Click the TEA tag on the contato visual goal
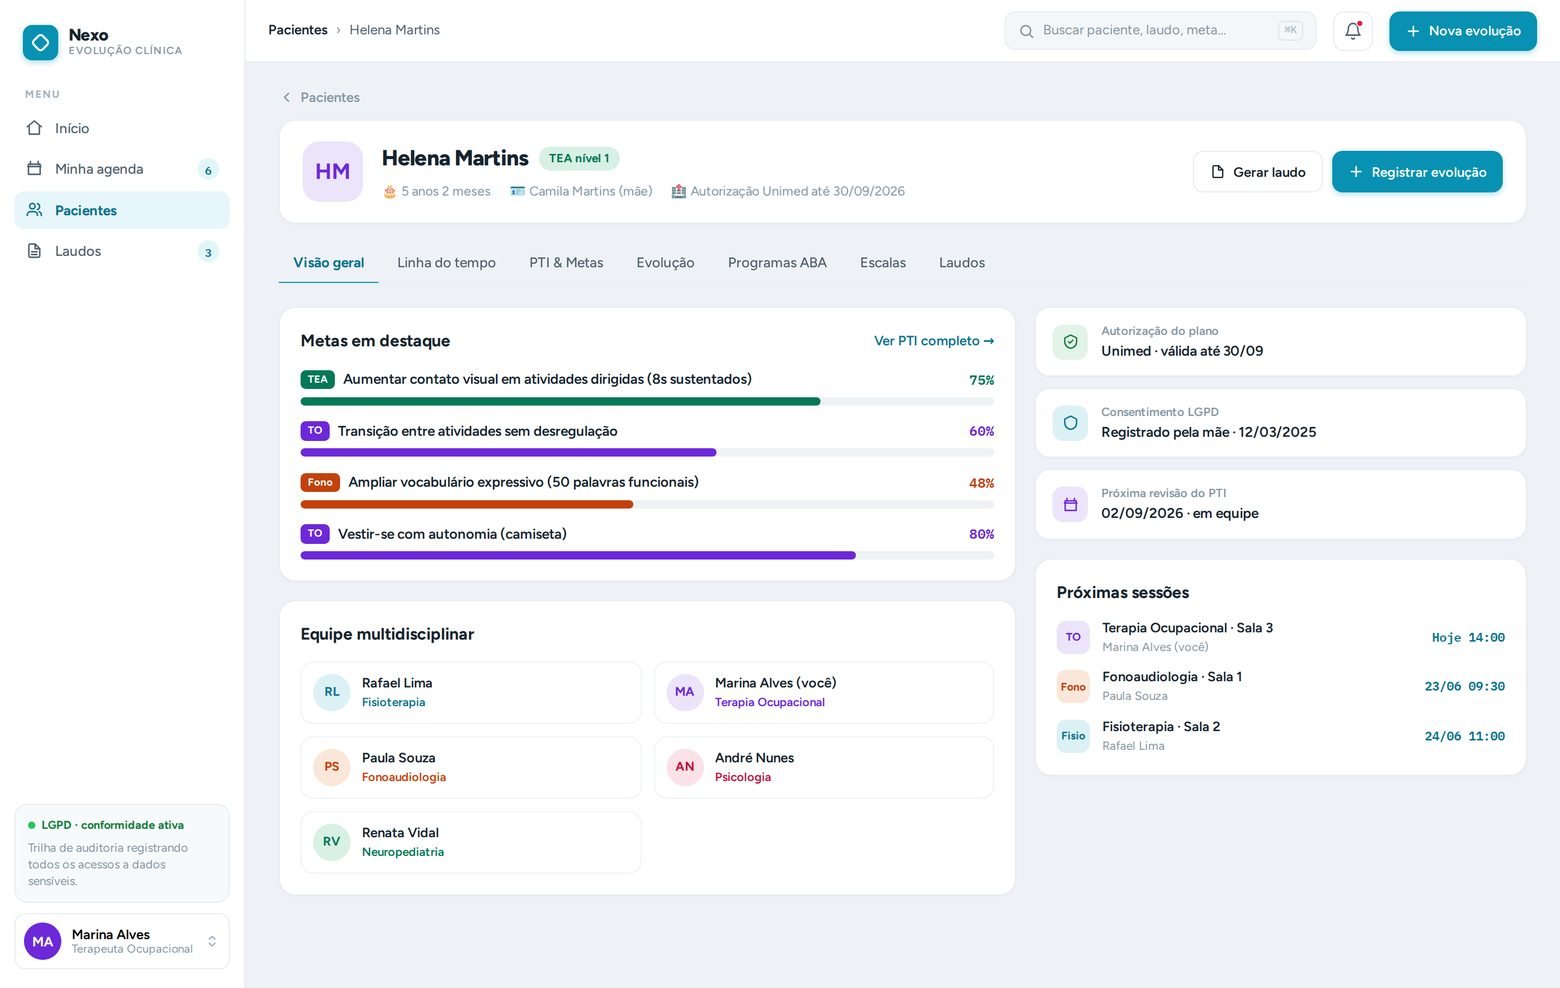The image size is (1560, 988). [317, 380]
